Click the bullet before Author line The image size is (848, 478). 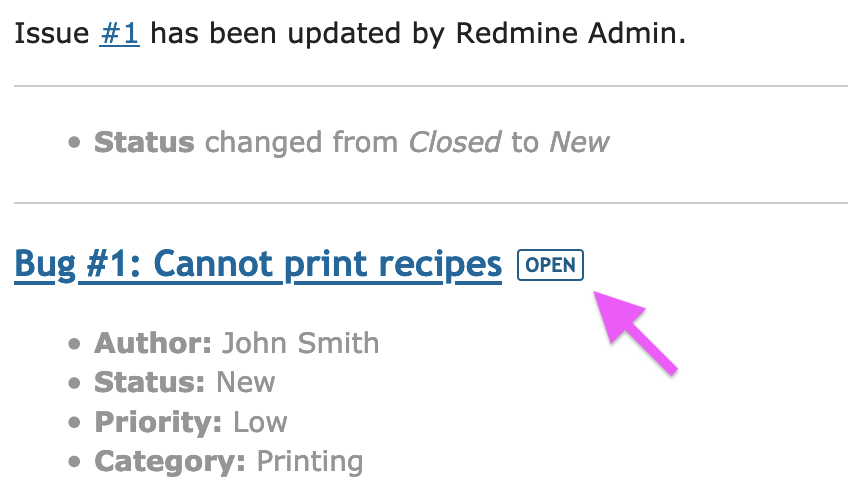coord(75,344)
